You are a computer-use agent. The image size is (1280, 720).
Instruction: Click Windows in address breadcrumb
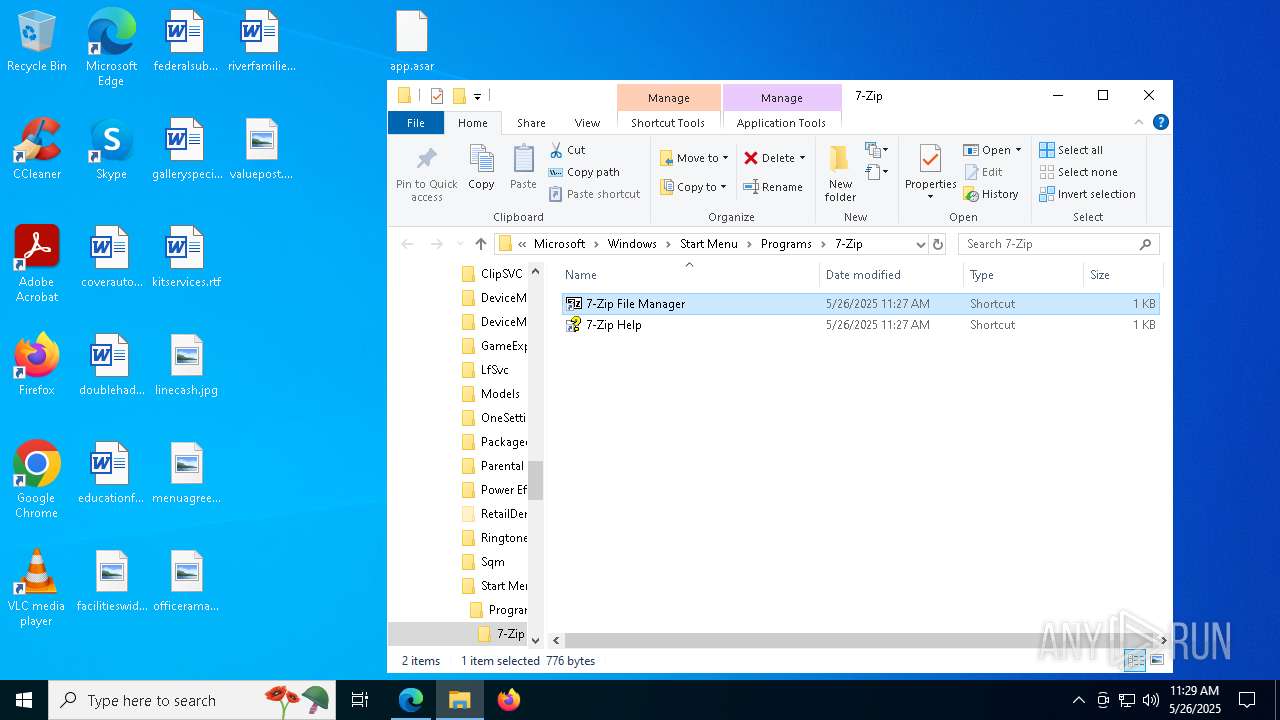pos(632,244)
